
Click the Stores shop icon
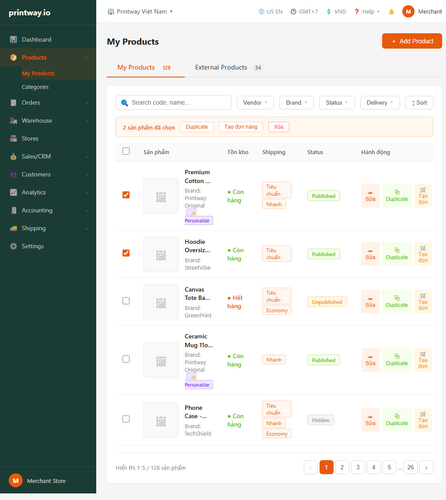(x=13, y=139)
